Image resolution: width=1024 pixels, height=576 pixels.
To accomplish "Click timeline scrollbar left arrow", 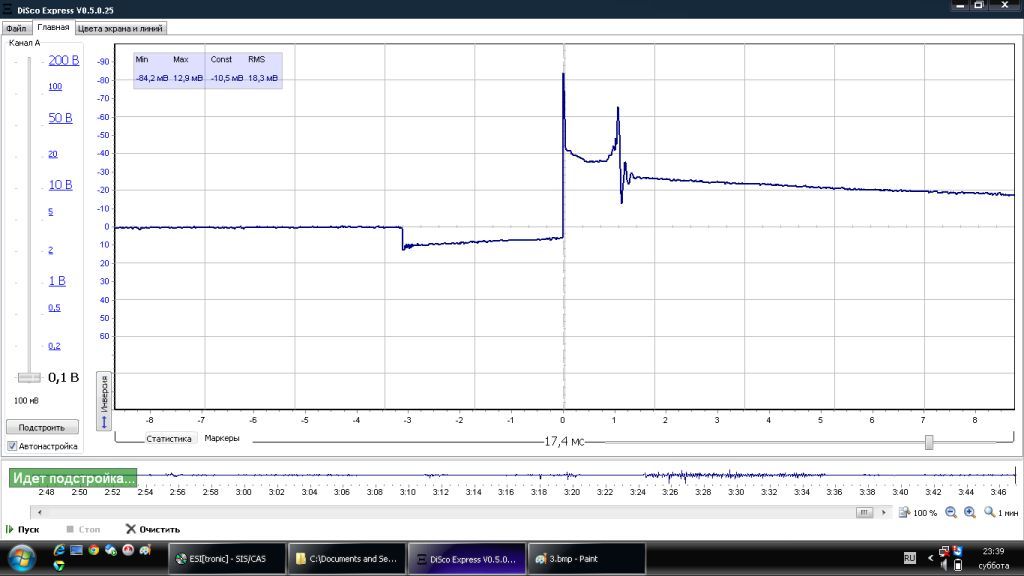I will pos(40,513).
